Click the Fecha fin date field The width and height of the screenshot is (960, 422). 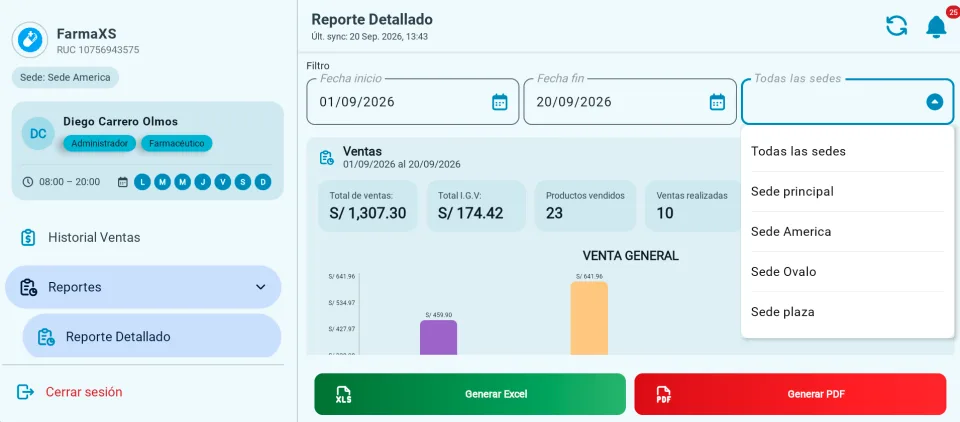click(630, 102)
